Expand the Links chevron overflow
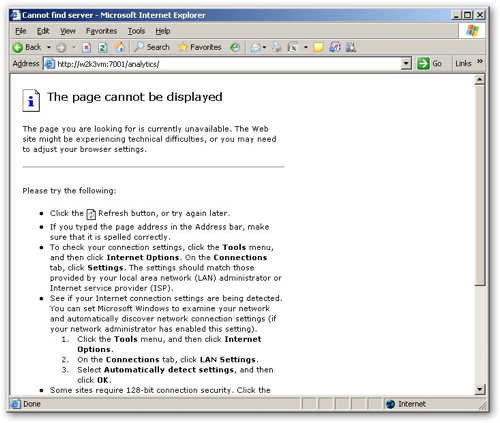Image resolution: width=500 pixels, height=423 pixels. tap(480, 61)
